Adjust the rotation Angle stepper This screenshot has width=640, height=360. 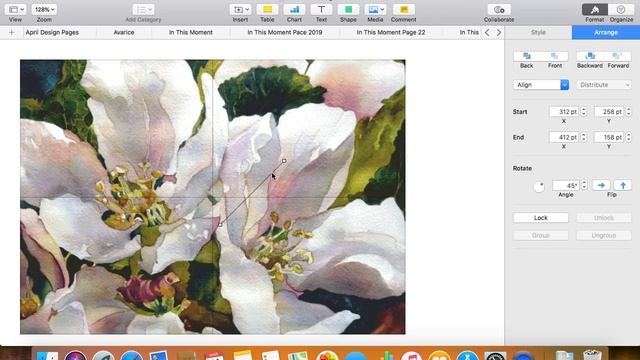(584, 185)
